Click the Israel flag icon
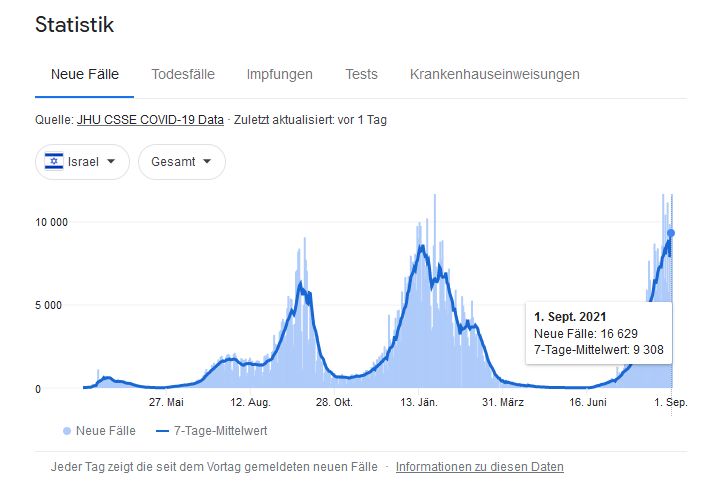The width and height of the screenshot is (727, 500). coord(56,162)
